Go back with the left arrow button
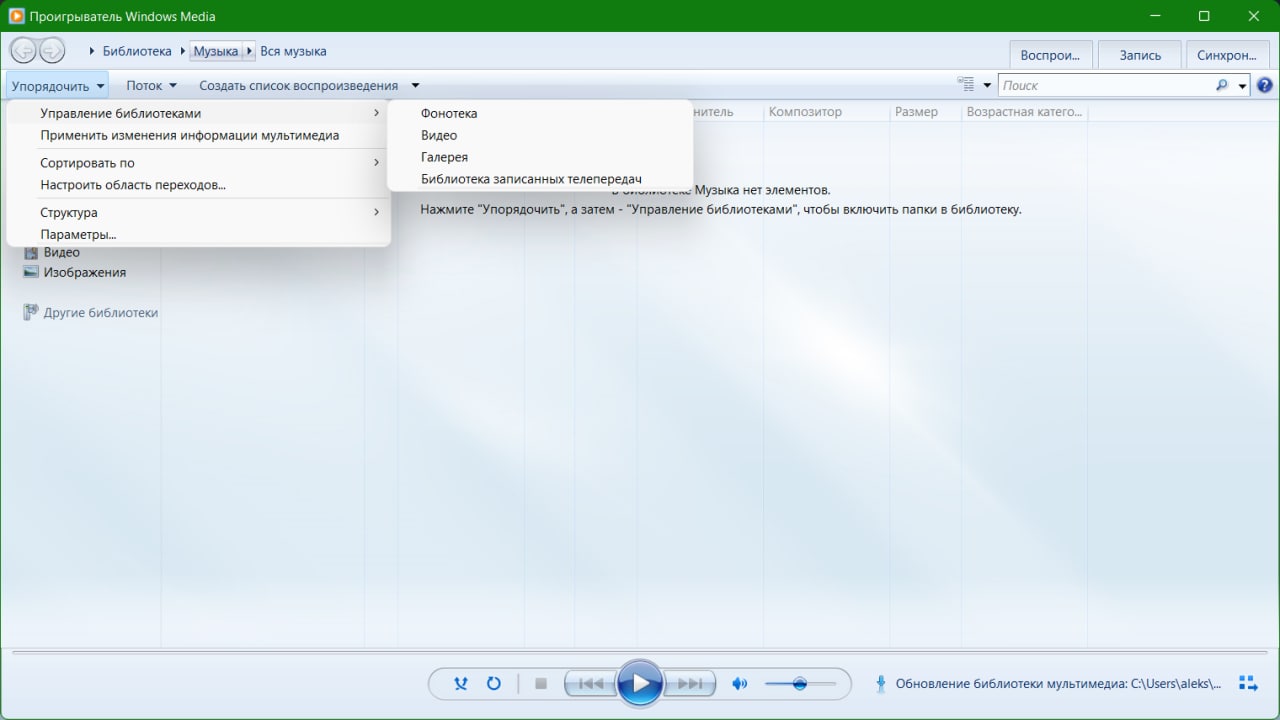This screenshot has width=1280, height=720. pos(23,50)
